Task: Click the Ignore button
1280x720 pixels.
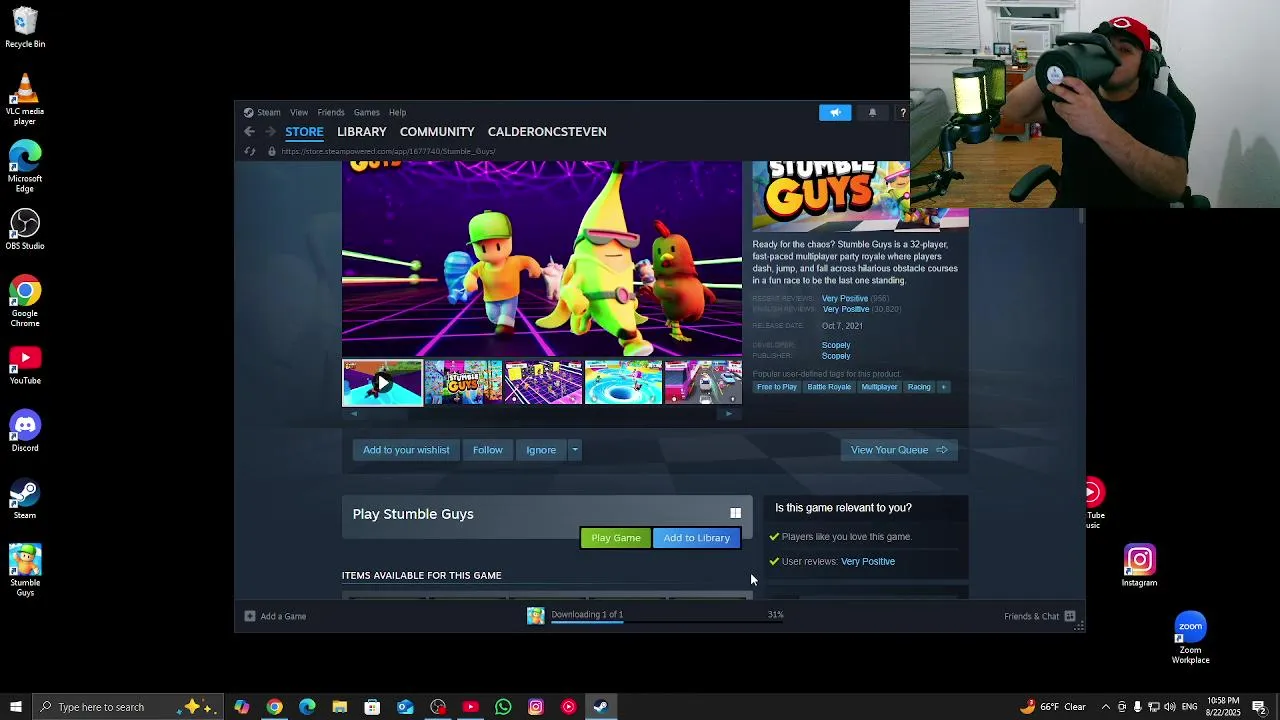Action: pos(541,450)
